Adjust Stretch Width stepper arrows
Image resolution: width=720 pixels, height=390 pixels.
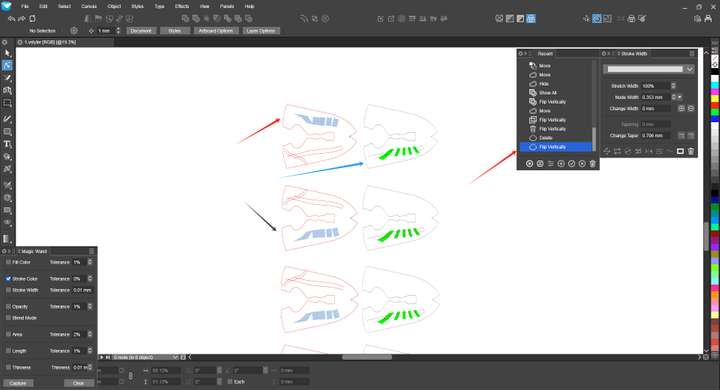pos(674,86)
